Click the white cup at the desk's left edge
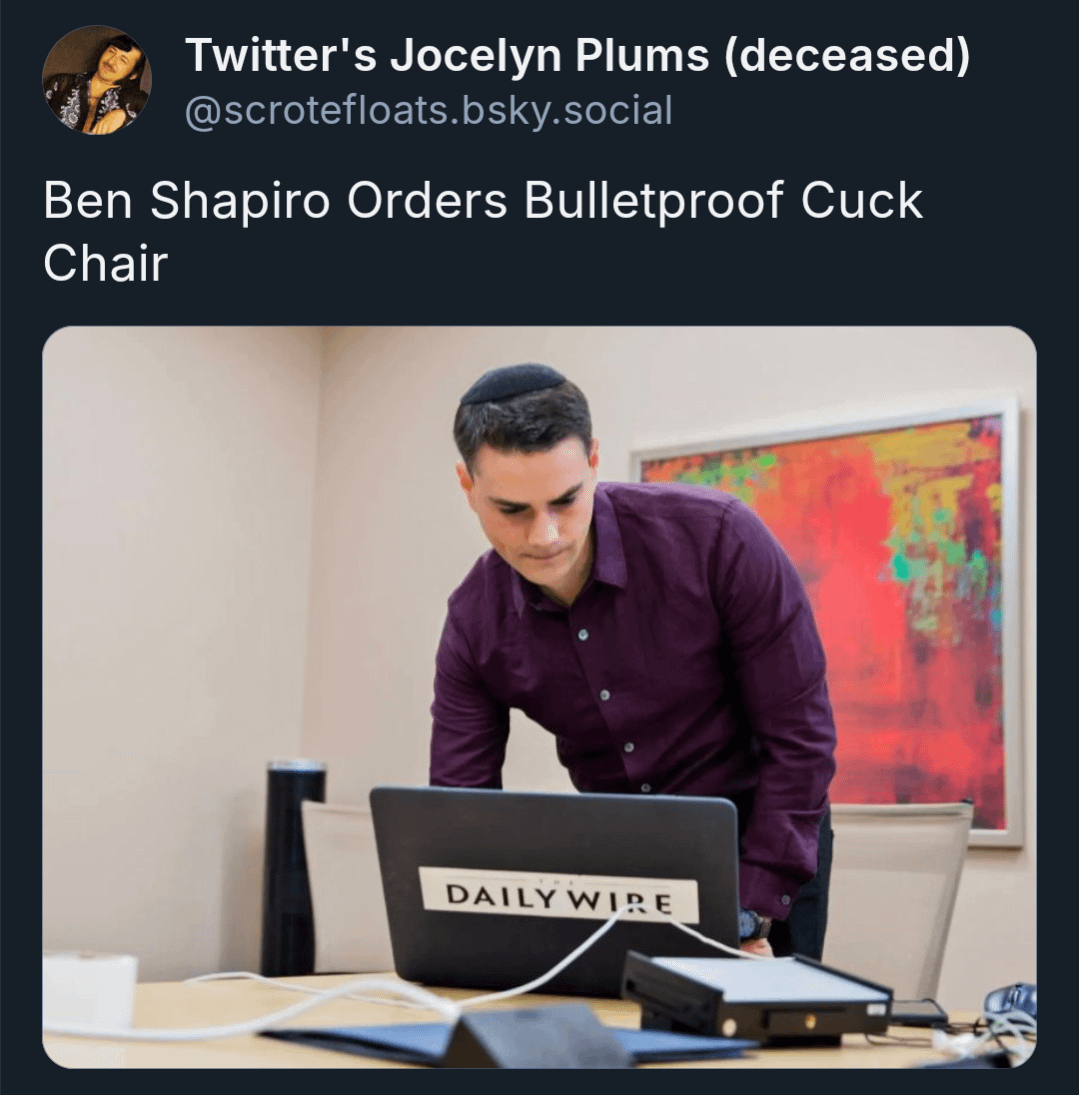 pyautogui.click(x=89, y=992)
